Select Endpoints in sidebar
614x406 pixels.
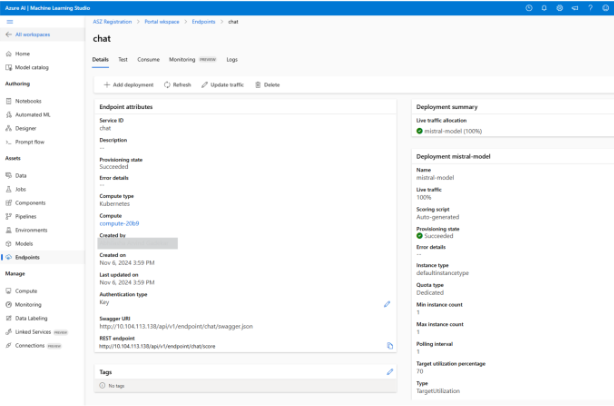tap(23, 257)
